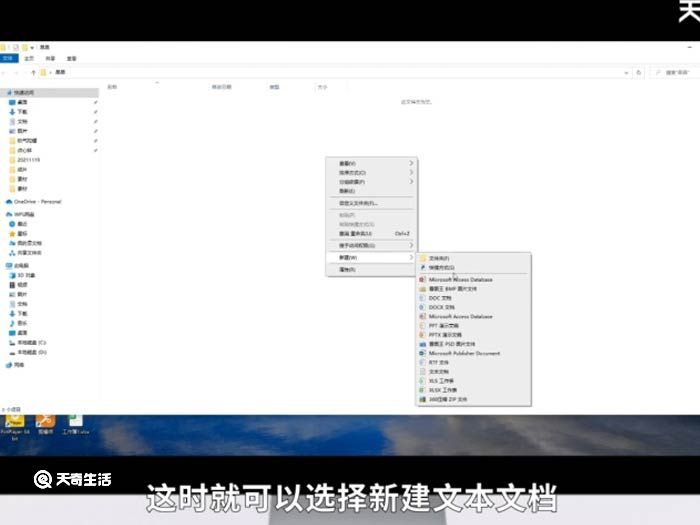
Task: Choose the PPT 演示文稿 icon
Action: (x=422, y=325)
